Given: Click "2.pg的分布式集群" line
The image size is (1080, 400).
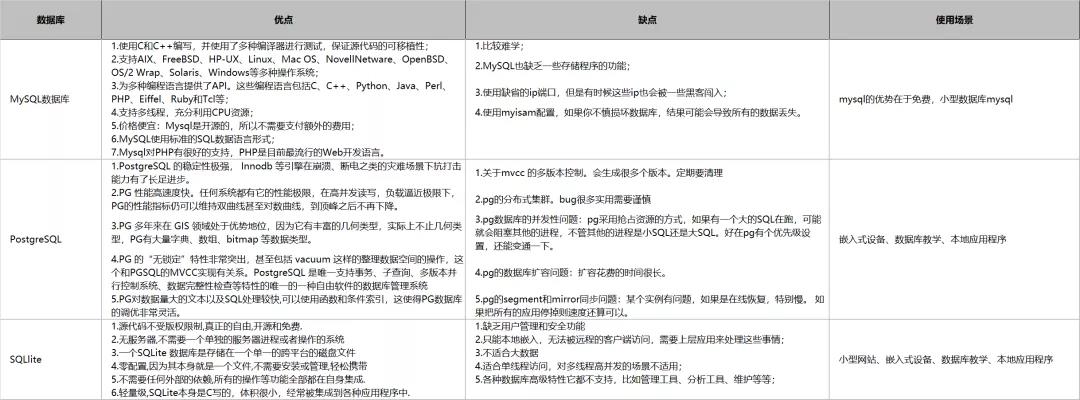Looking at the screenshot, I should [563, 200].
